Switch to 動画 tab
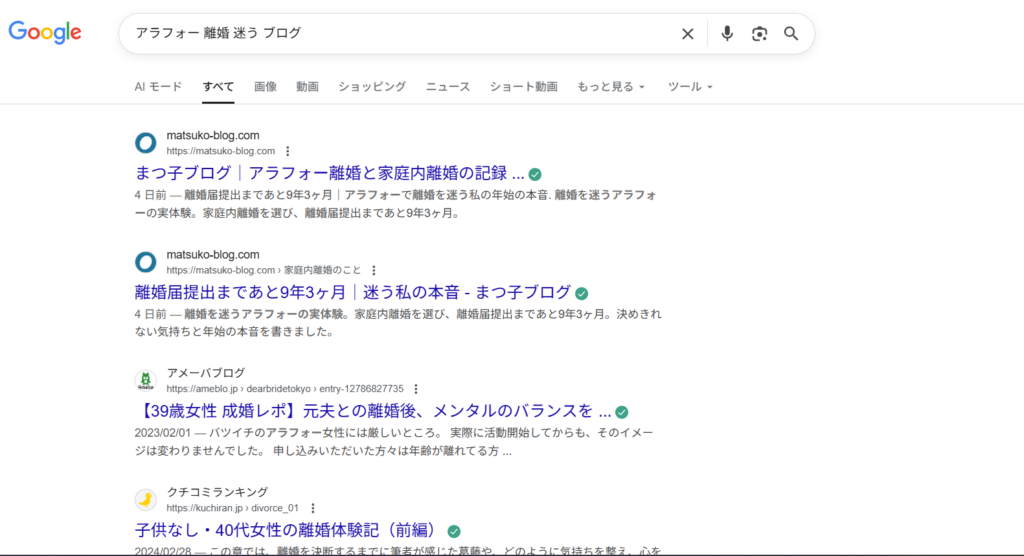The height and width of the screenshot is (556, 1024). tap(307, 86)
